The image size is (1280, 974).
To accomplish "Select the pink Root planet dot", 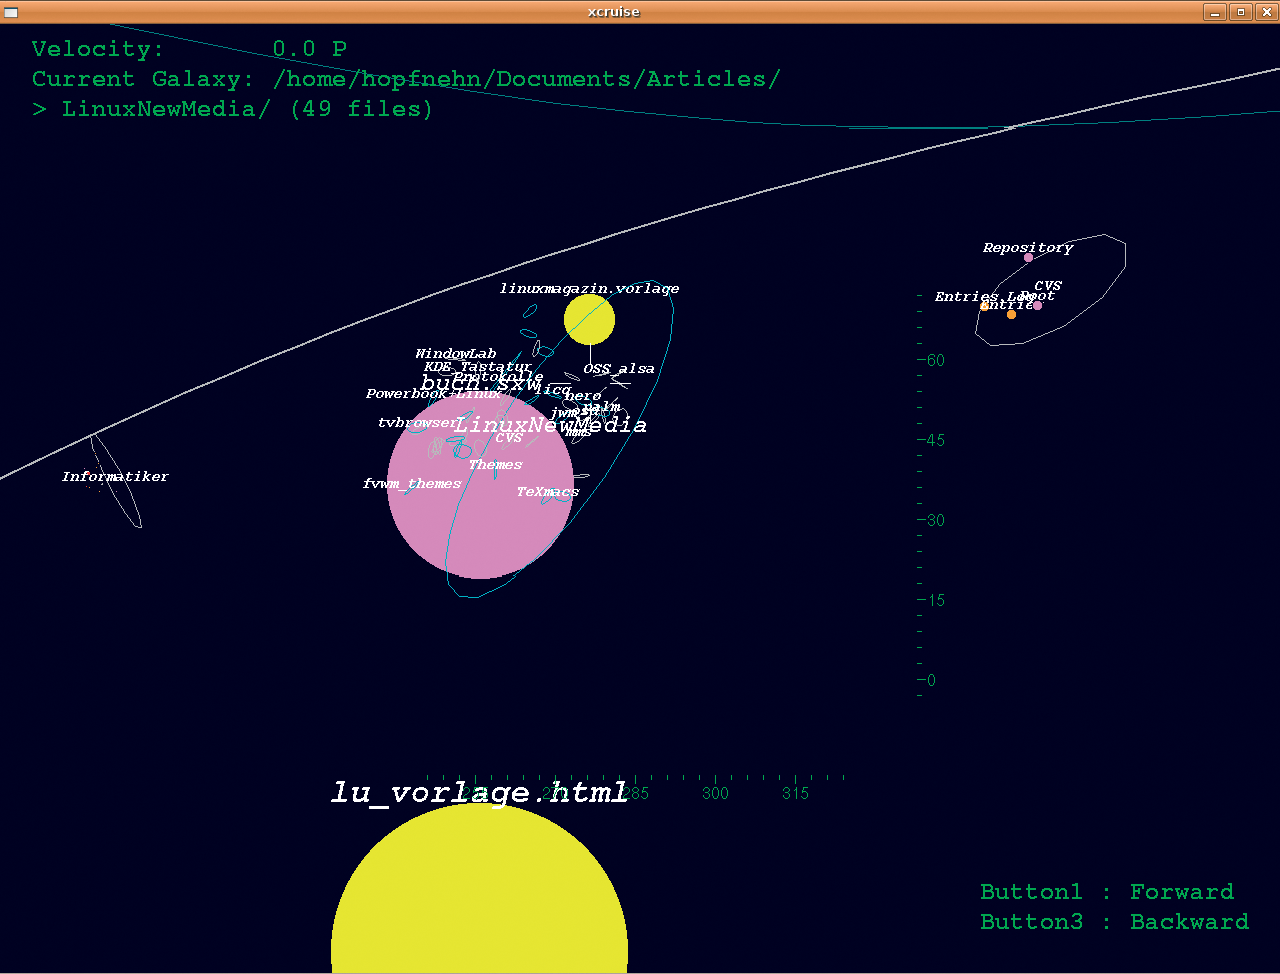I will [x=1037, y=305].
